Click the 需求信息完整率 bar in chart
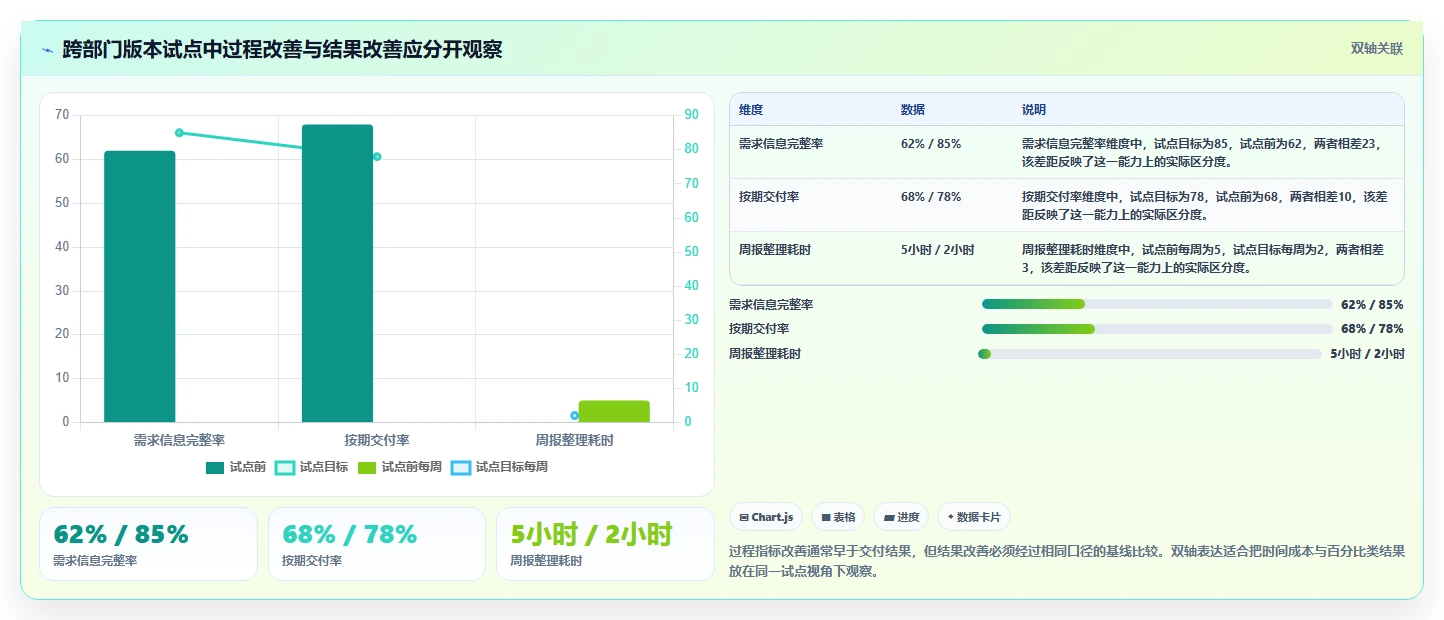 (x=140, y=286)
